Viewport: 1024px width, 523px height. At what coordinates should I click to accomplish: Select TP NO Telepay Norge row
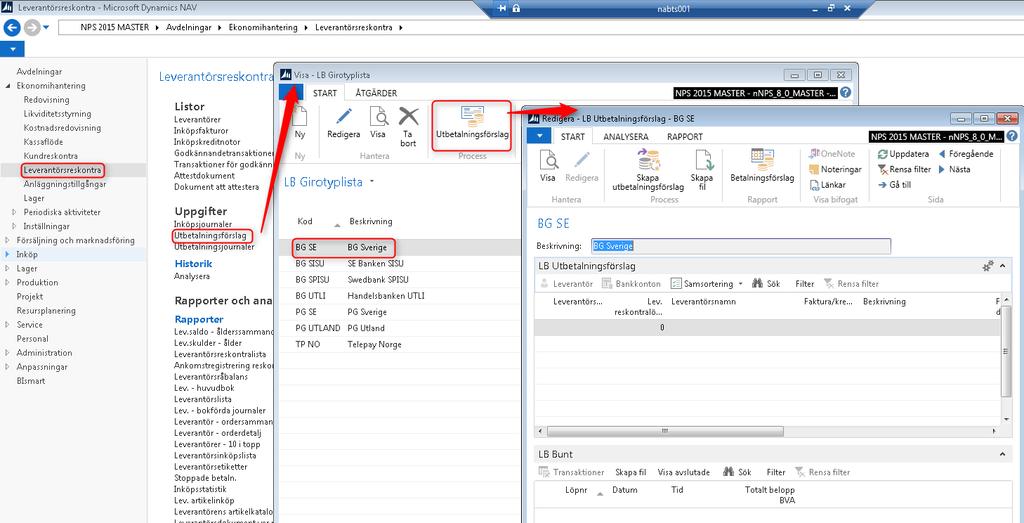(x=402, y=345)
